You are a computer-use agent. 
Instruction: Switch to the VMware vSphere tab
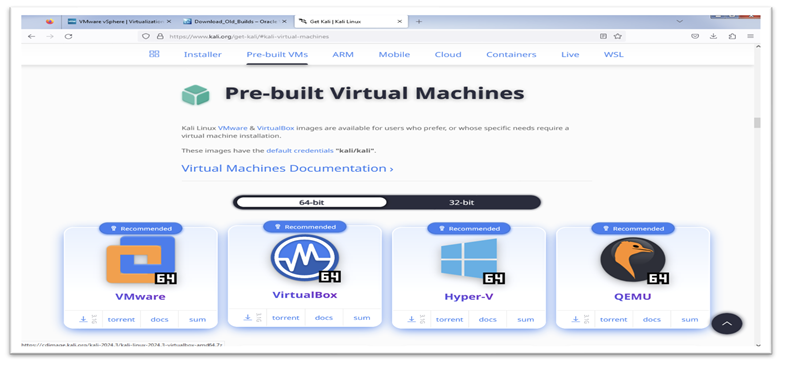pos(120,21)
